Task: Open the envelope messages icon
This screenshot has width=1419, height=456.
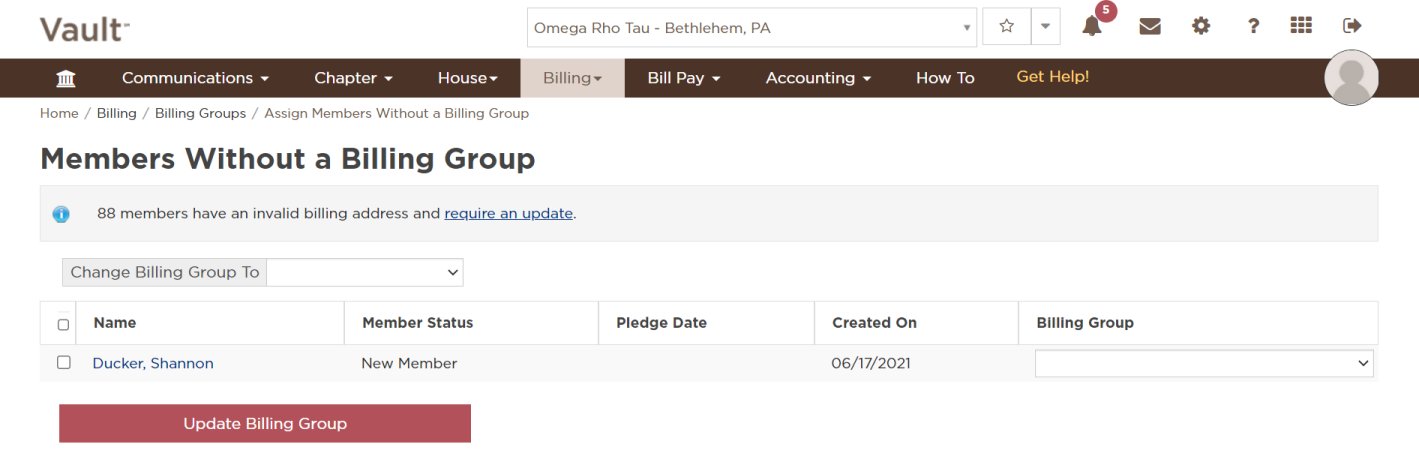Action: tap(1150, 27)
